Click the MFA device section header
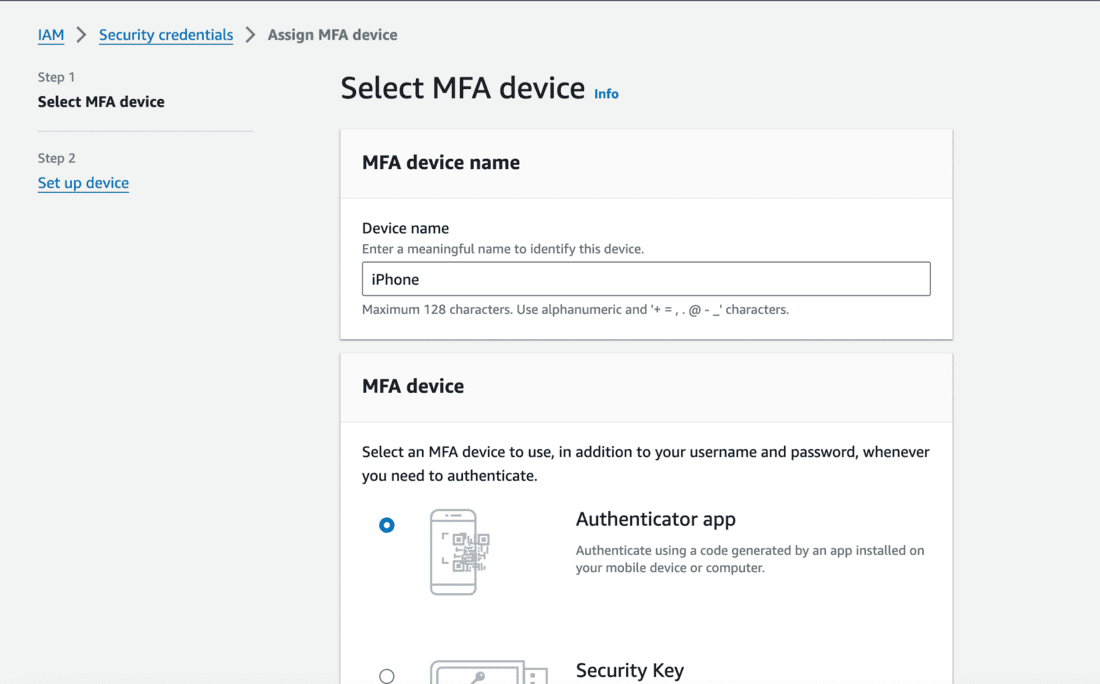The image size is (1100, 684). pyautogui.click(x=413, y=386)
